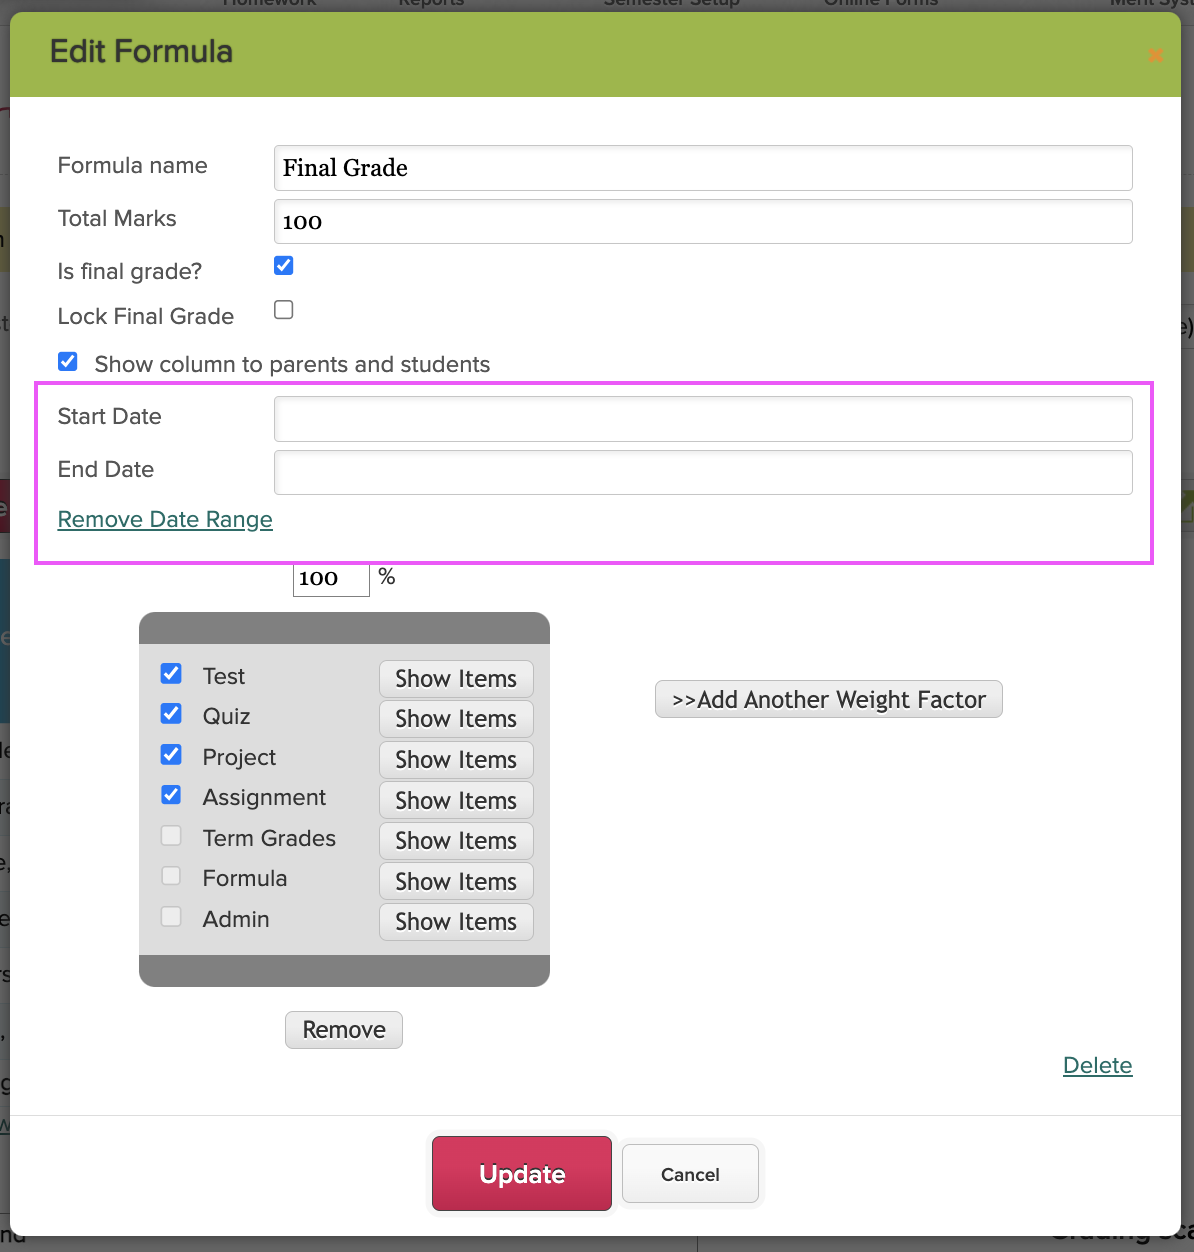Click the weight percentage input box
Image resolution: width=1194 pixels, height=1252 pixels.
(331, 578)
